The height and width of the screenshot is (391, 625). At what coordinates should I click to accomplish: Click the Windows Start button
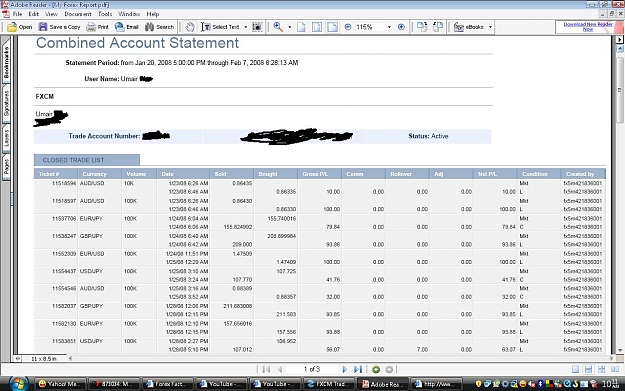[17, 384]
